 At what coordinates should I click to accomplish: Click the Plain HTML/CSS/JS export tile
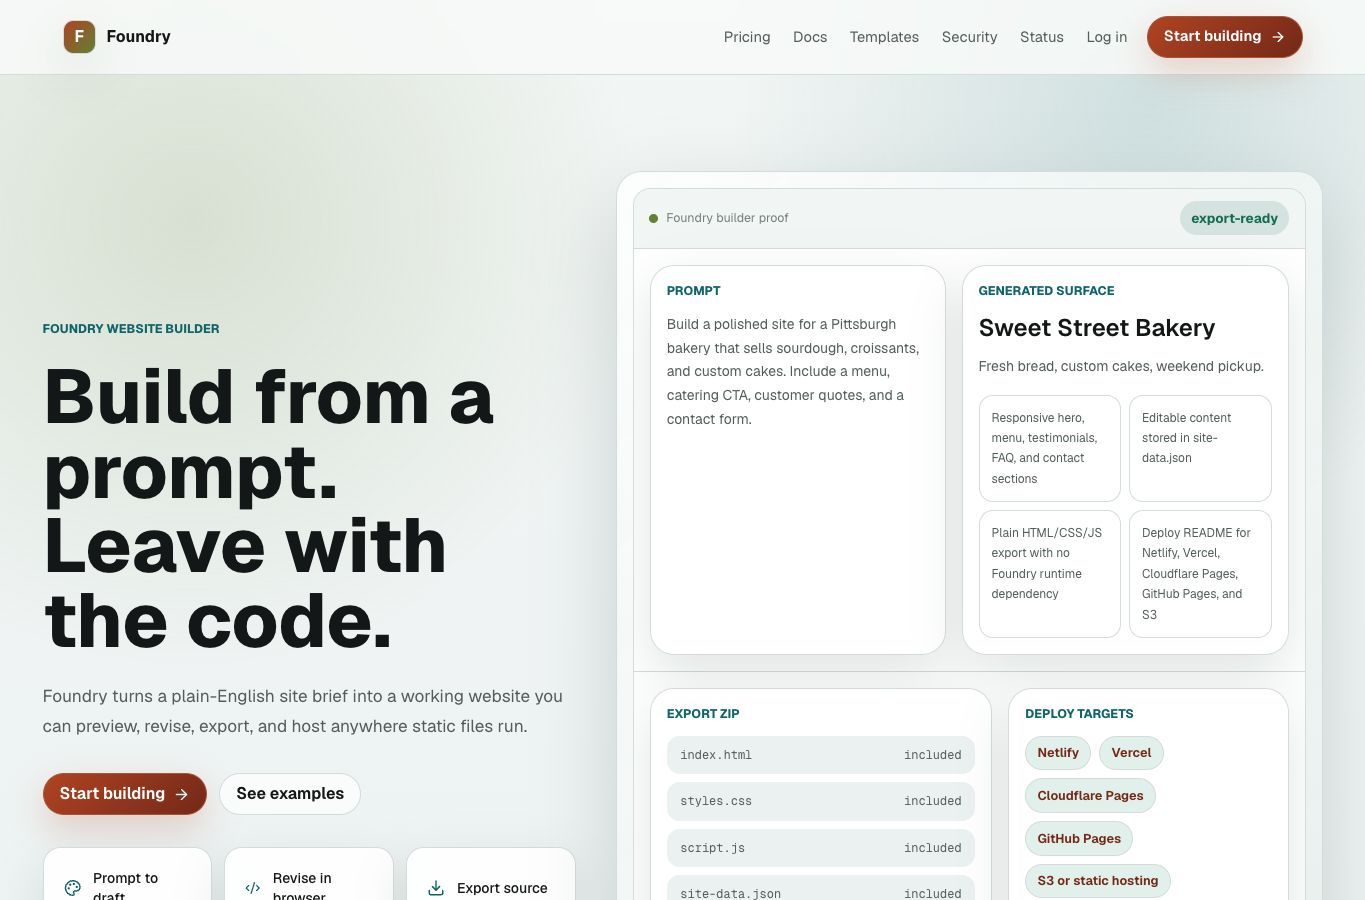click(x=1049, y=574)
